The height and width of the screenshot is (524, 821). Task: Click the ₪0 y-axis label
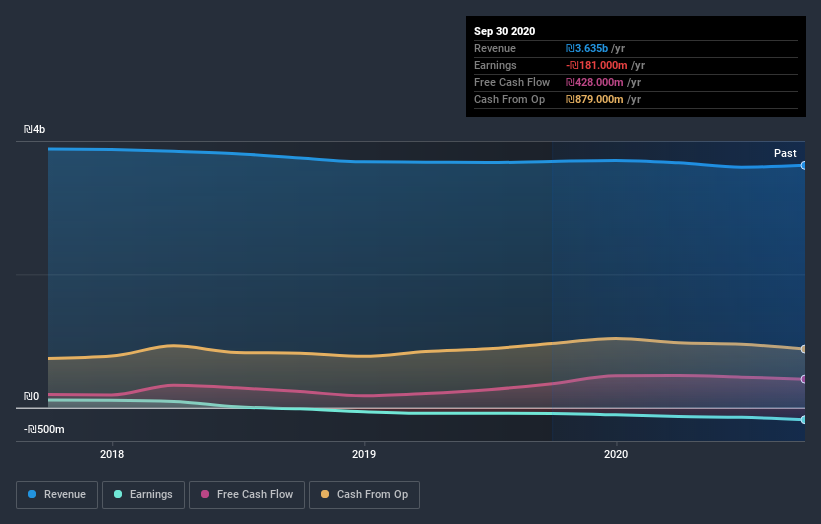[31, 396]
